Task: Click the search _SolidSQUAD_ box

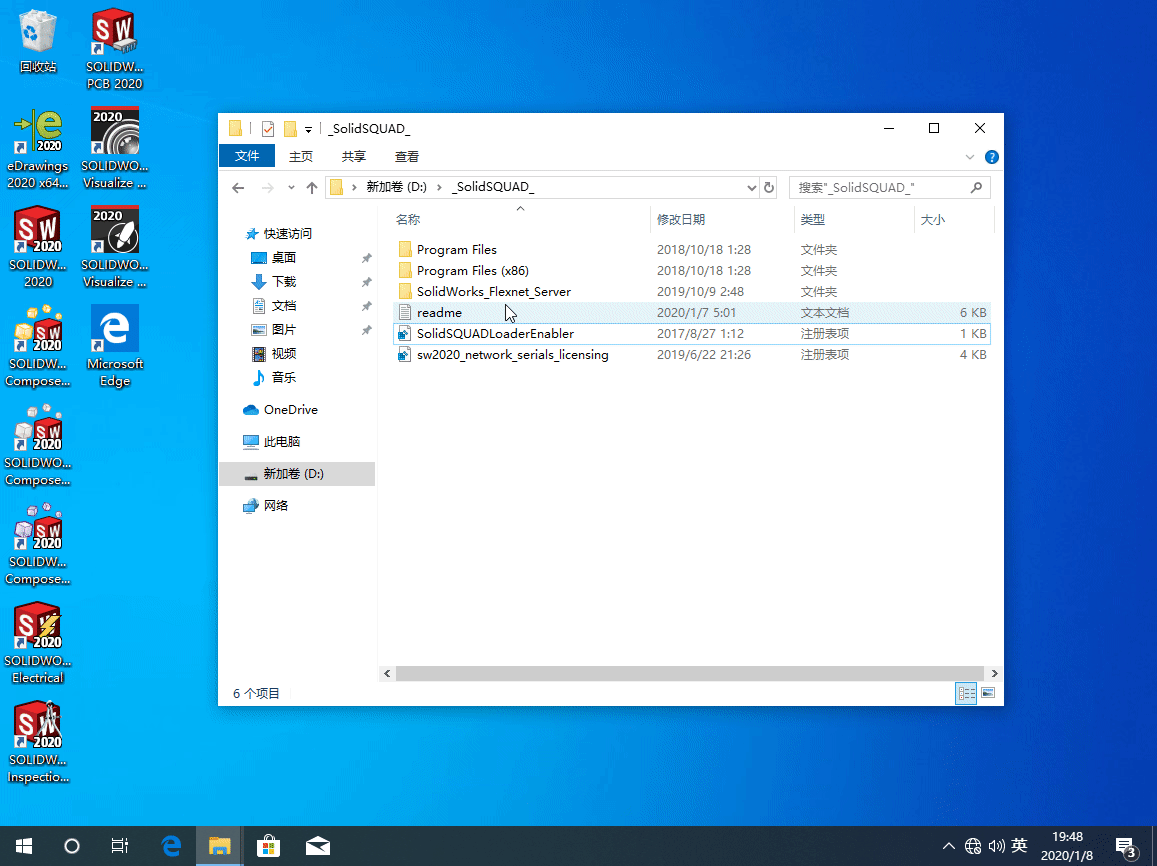Action: pyautogui.click(x=889, y=187)
